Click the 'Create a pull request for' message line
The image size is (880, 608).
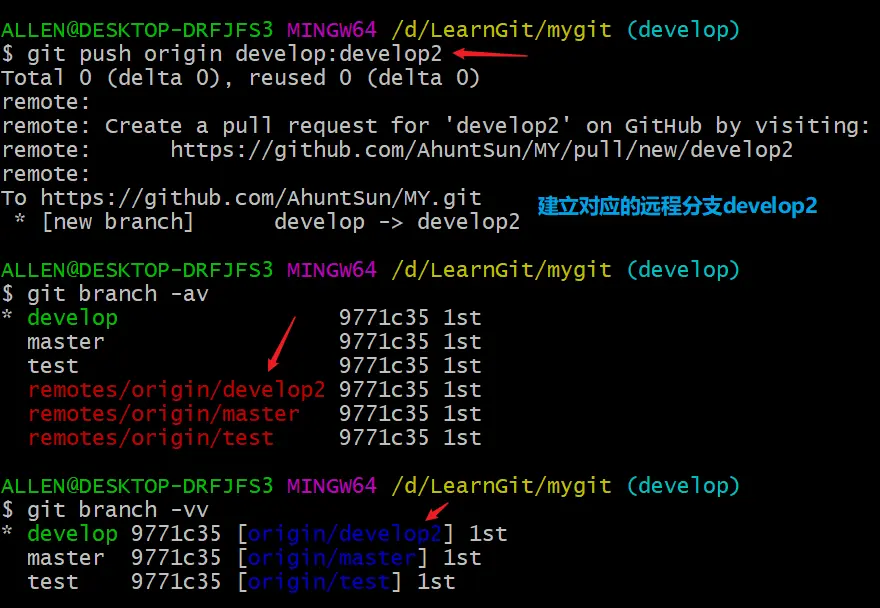436,126
